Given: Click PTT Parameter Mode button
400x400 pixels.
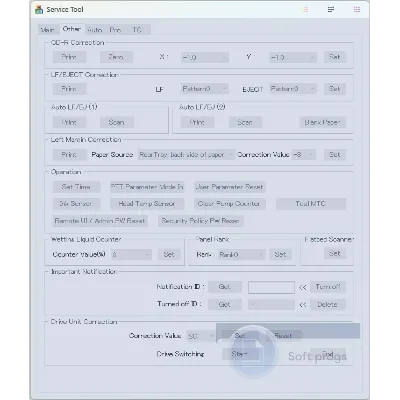Looking at the screenshot, I should (147, 187).
